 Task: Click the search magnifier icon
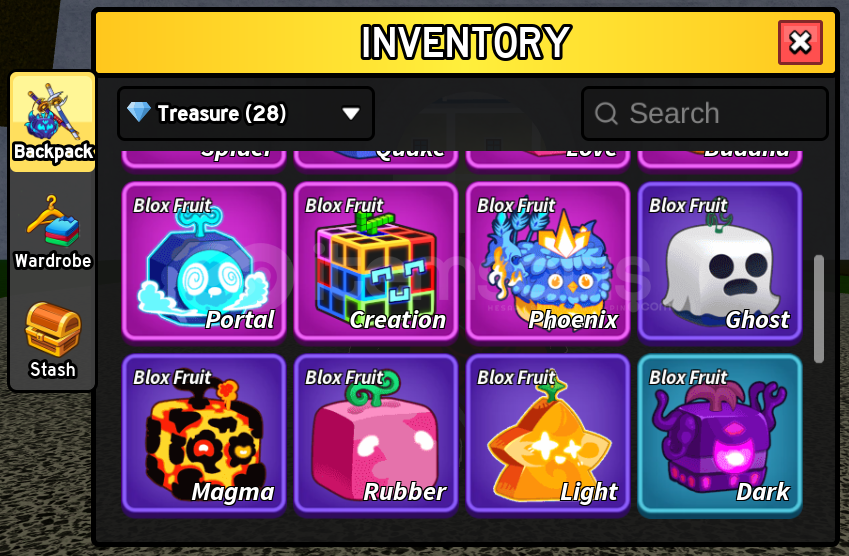(x=606, y=114)
